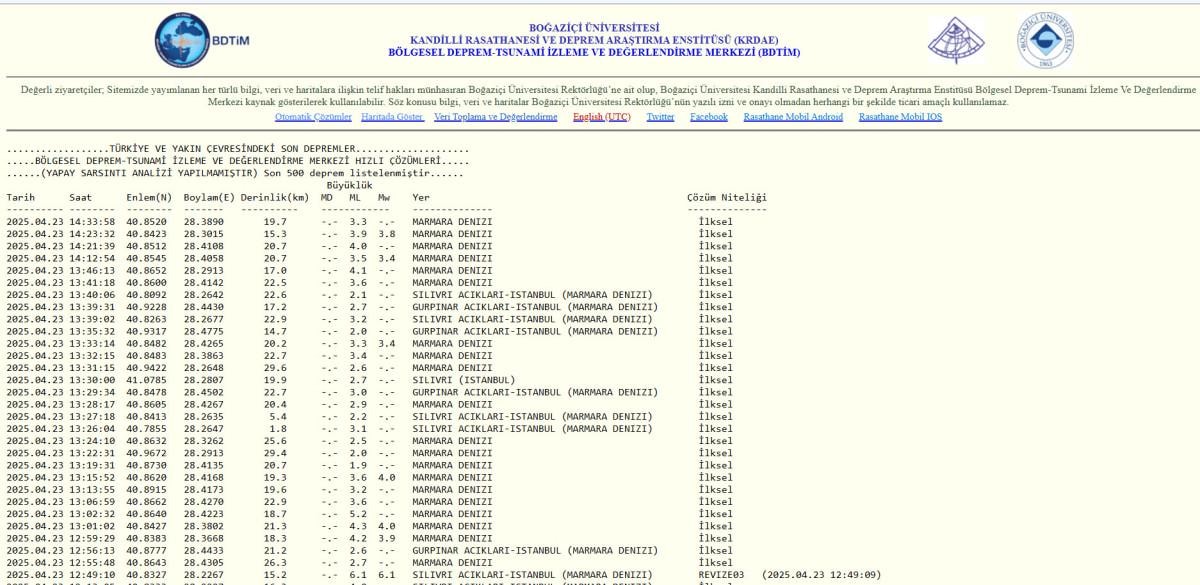Open the Rasathane Mobil Android link
The image size is (1200, 585).
pos(793,117)
